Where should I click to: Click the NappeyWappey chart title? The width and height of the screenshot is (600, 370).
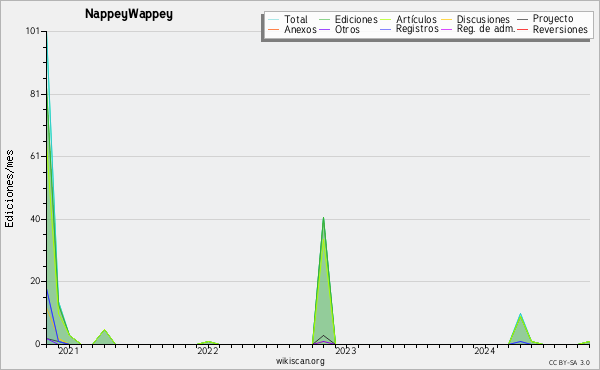click(129, 14)
